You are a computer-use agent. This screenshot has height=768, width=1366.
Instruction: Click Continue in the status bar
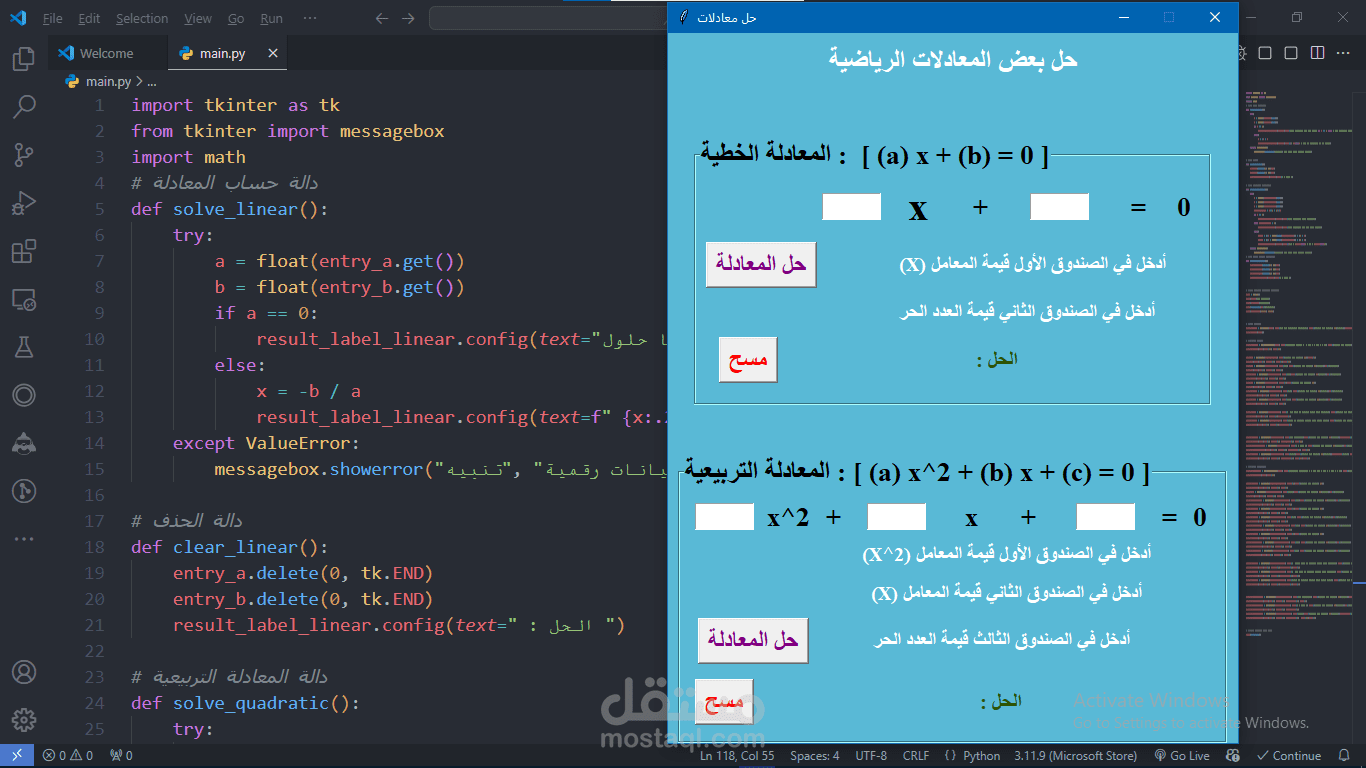[x=1290, y=756]
